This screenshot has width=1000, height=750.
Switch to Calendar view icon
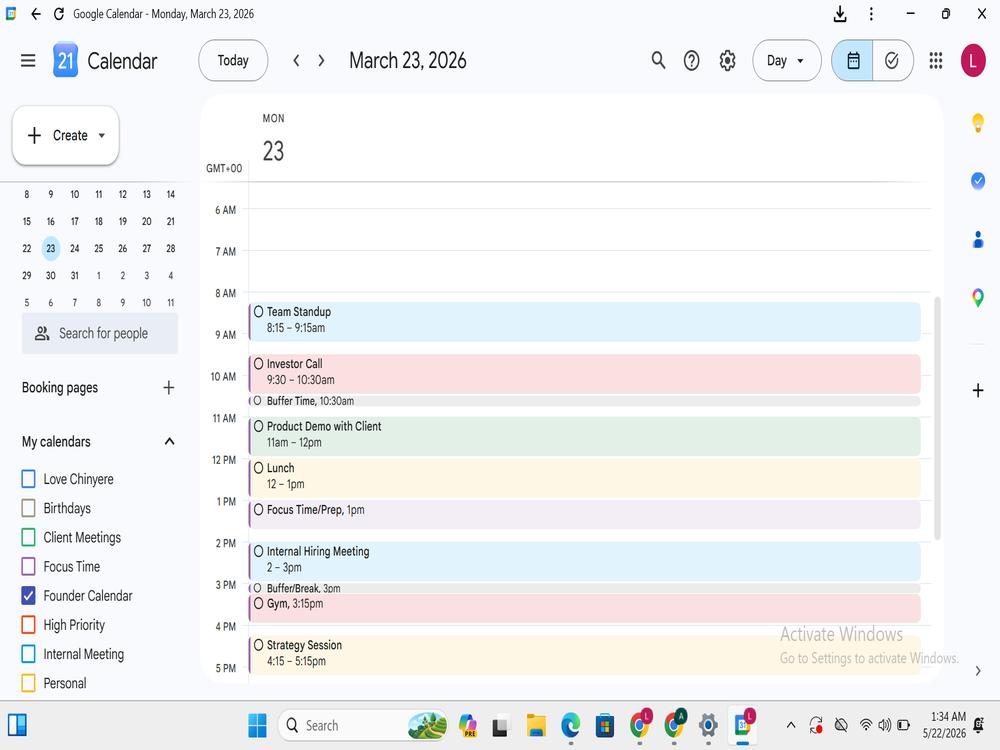coord(853,61)
